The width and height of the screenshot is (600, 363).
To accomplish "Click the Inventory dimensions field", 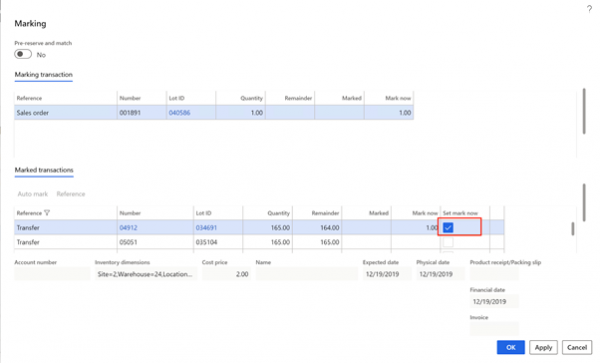I will pyautogui.click(x=146, y=274).
